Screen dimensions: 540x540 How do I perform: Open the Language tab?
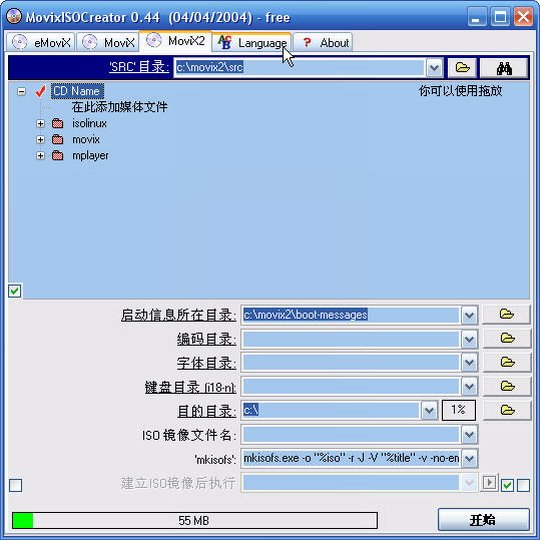point(252,43)
